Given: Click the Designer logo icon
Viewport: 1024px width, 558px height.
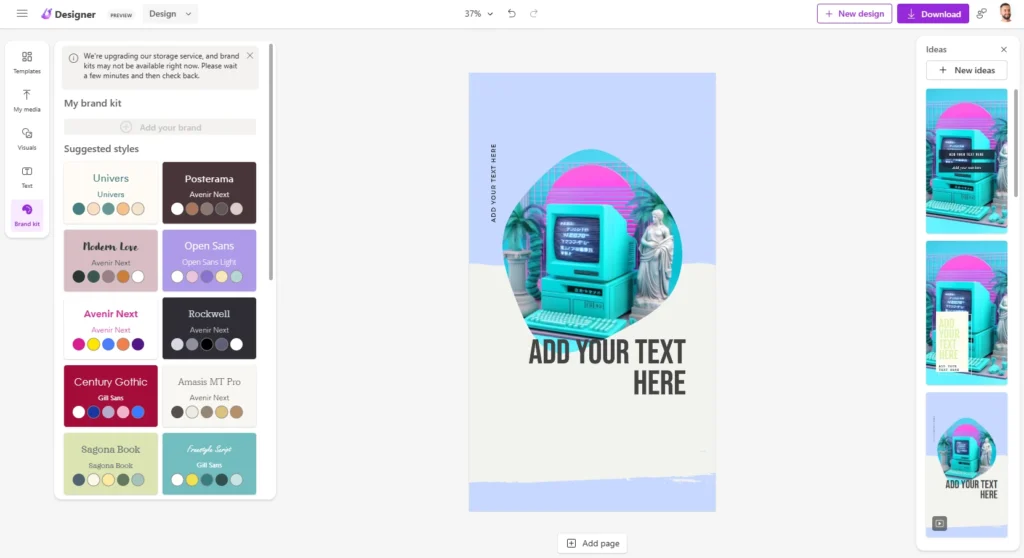Looking at the screenshot, I should pyautogui.click(x=46, y=13).
